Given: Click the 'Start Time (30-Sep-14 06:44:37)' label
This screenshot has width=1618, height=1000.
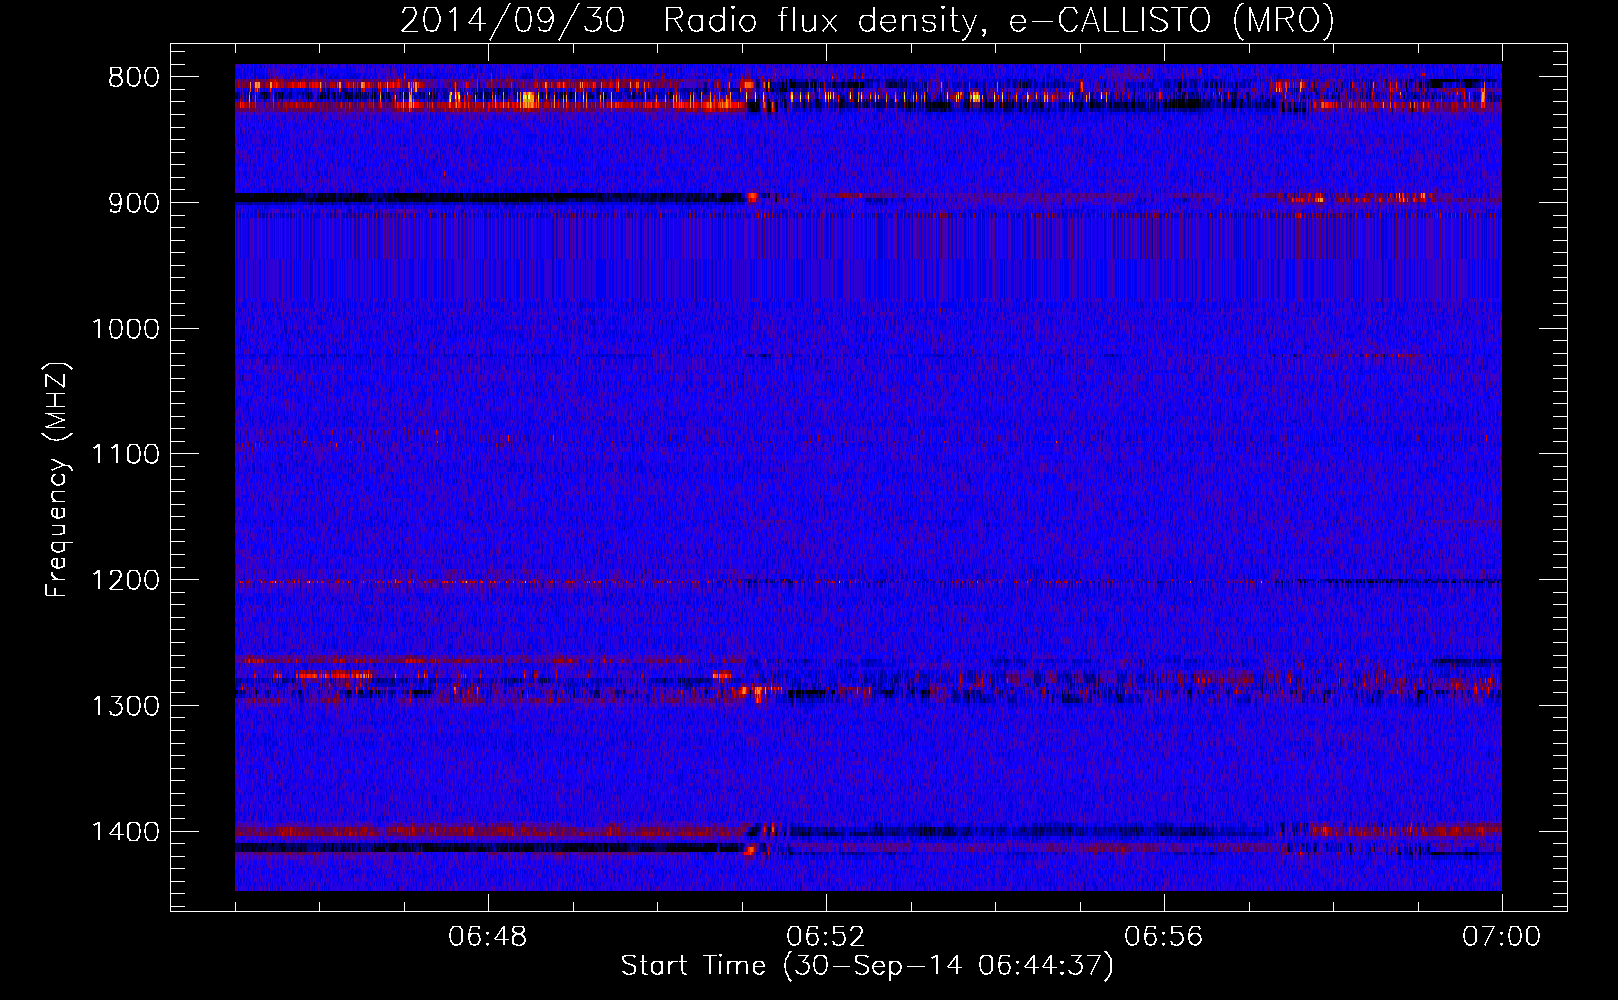Looking at the screenshot, I should click(867, 966).
